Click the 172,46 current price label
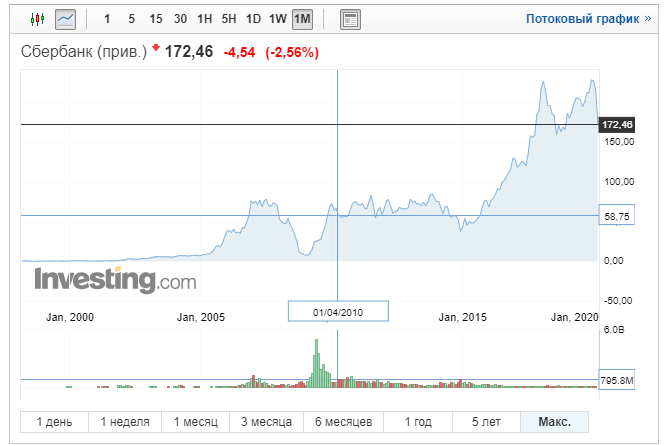This screenshot has width=672, height=446. (x=617, y=125)
